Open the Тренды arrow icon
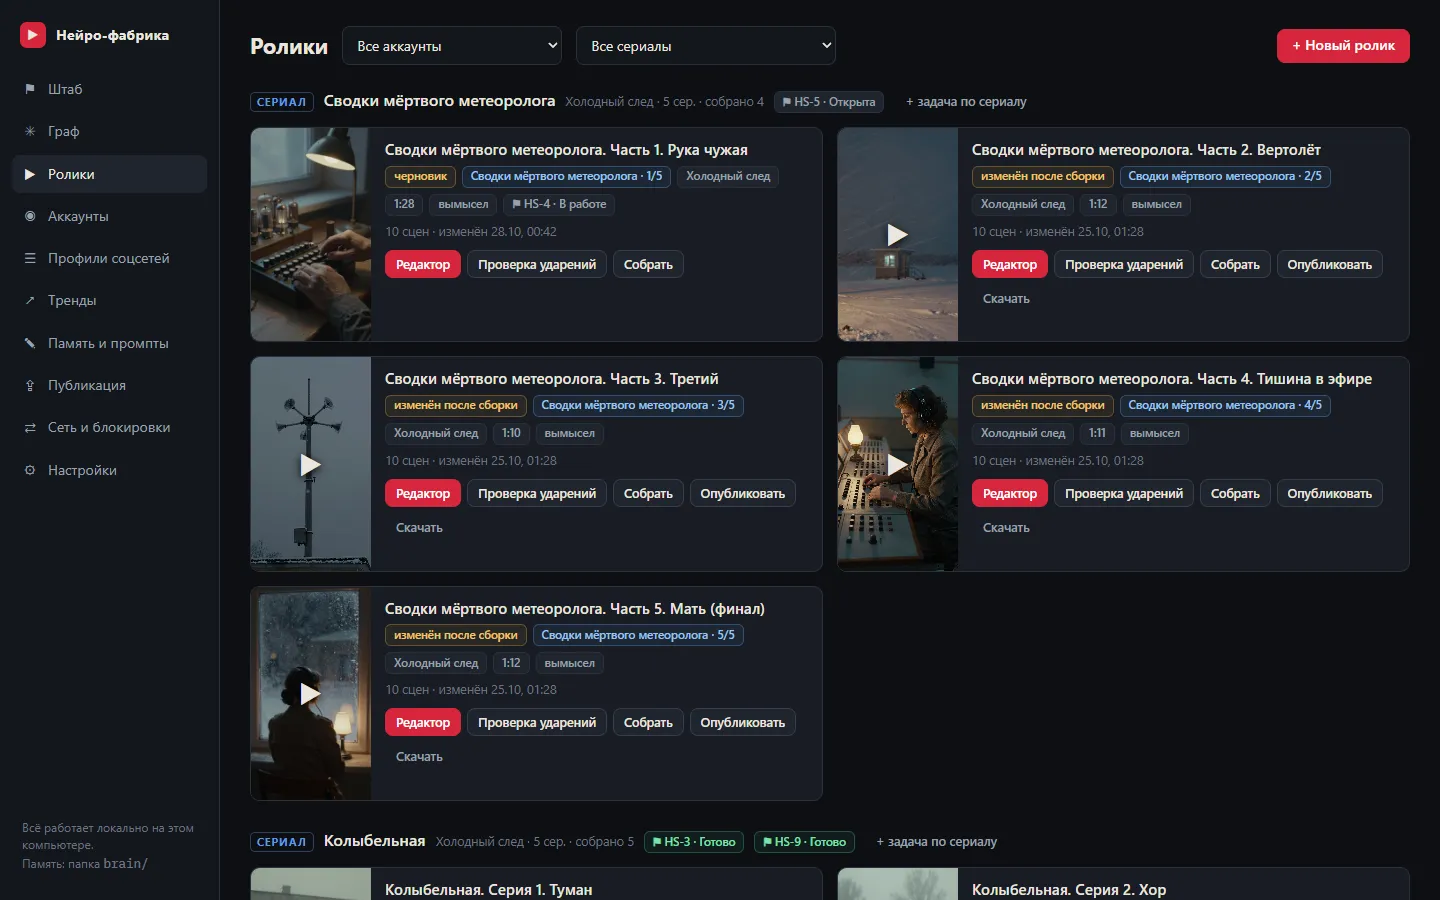Screen dimensions: 1440x900 click(30, 300)
